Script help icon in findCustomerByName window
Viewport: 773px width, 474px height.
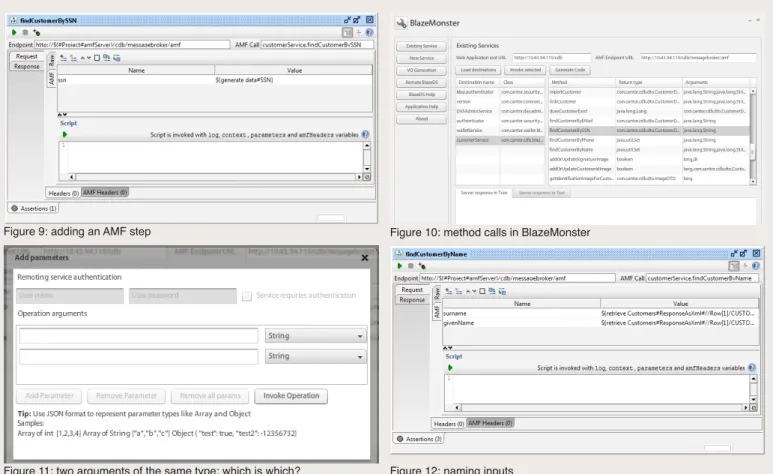pos(752,367)
